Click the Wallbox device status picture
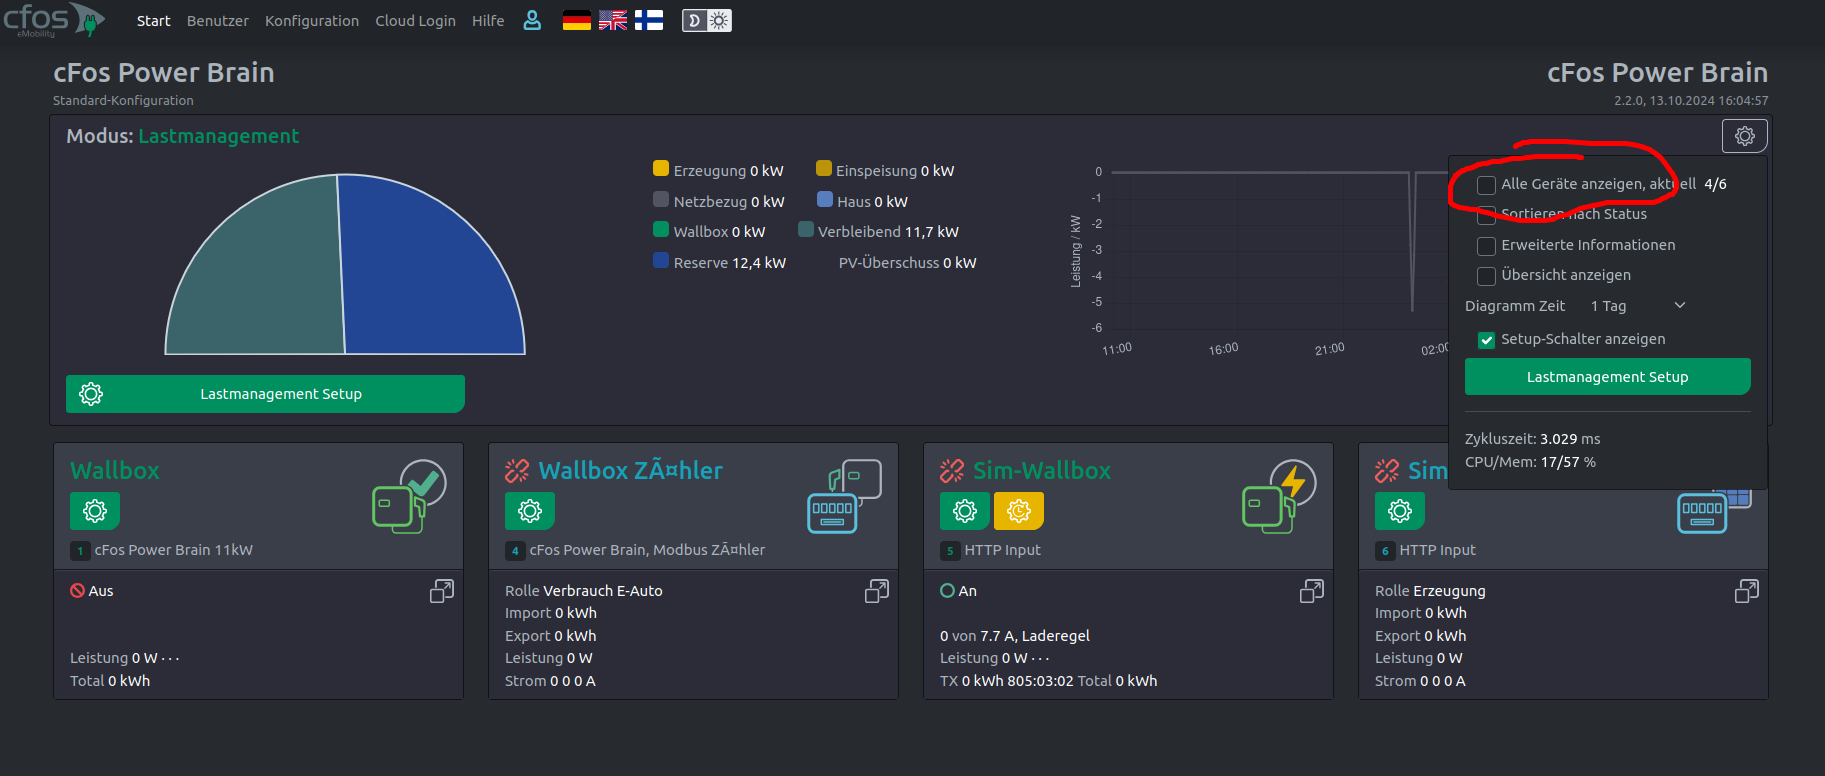 click(409, 496)
